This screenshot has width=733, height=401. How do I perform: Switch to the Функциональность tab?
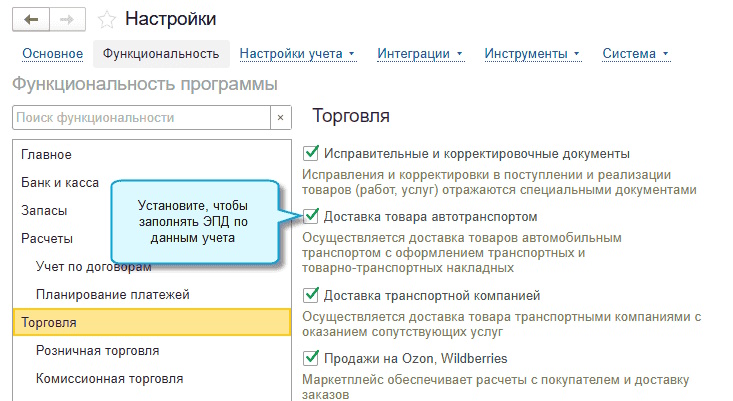(x=161, y=54)
